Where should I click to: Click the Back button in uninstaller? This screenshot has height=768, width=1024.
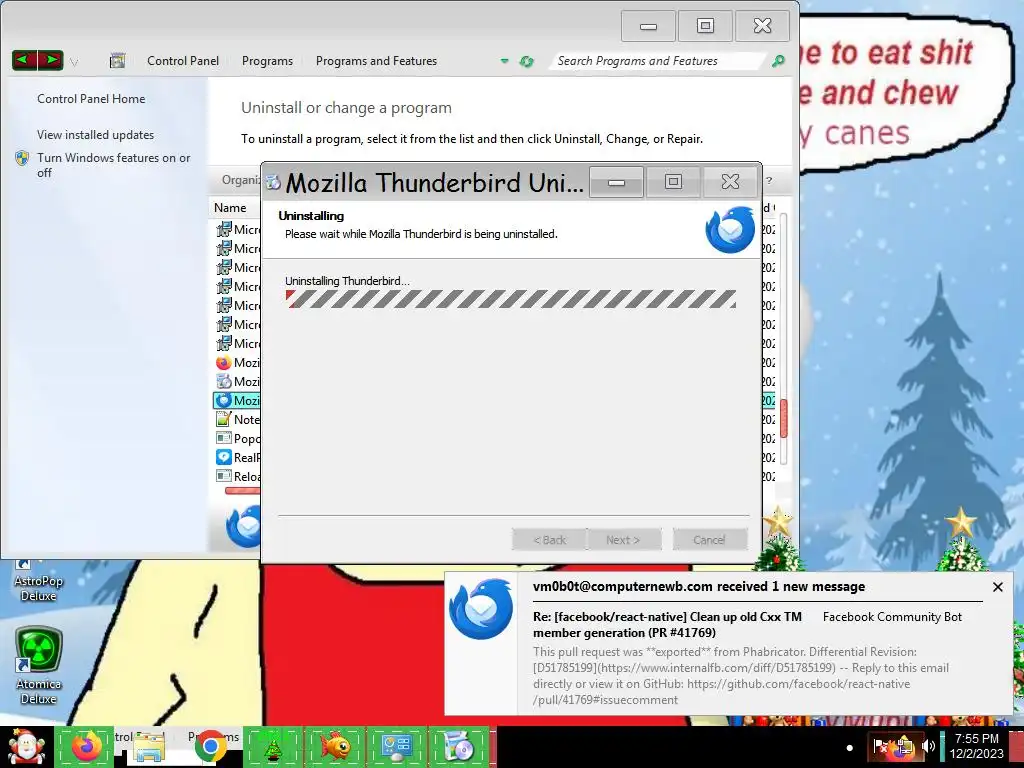[x=549, y=540]
